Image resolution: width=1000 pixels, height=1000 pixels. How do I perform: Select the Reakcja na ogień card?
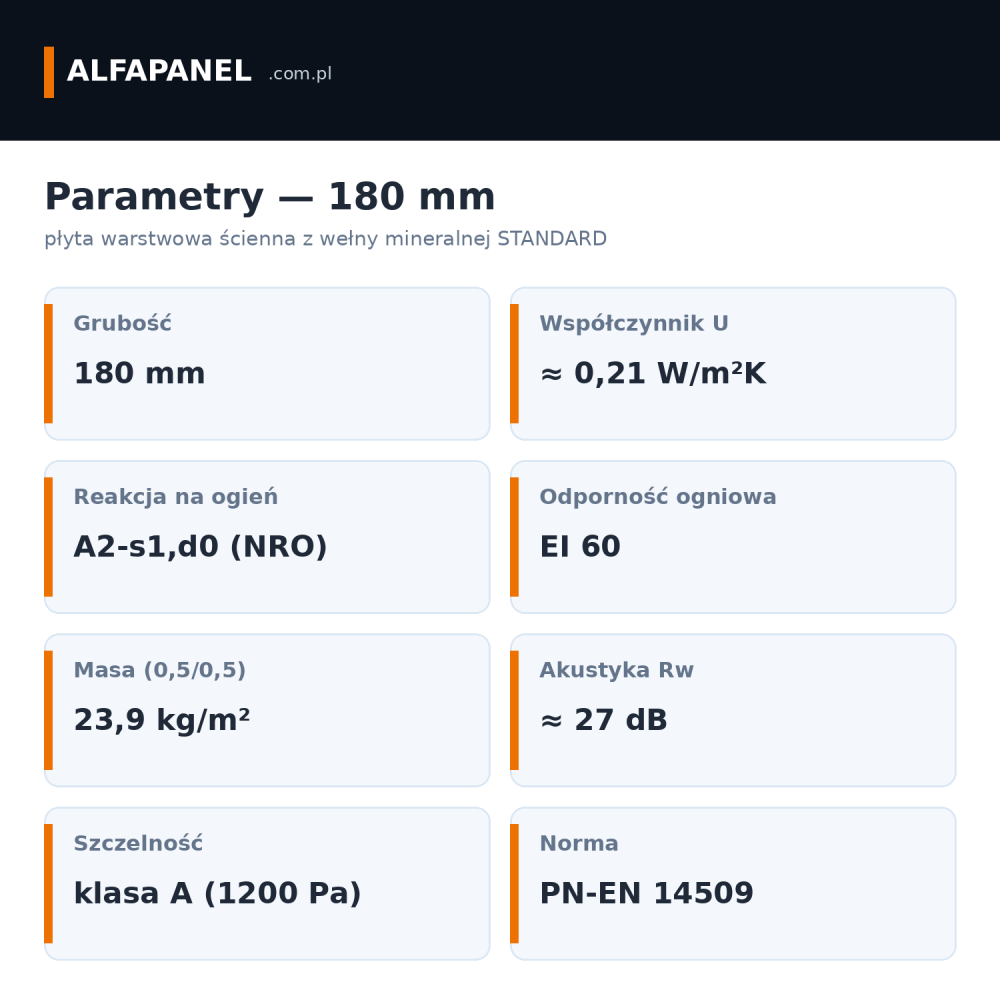tap(267, 537)
